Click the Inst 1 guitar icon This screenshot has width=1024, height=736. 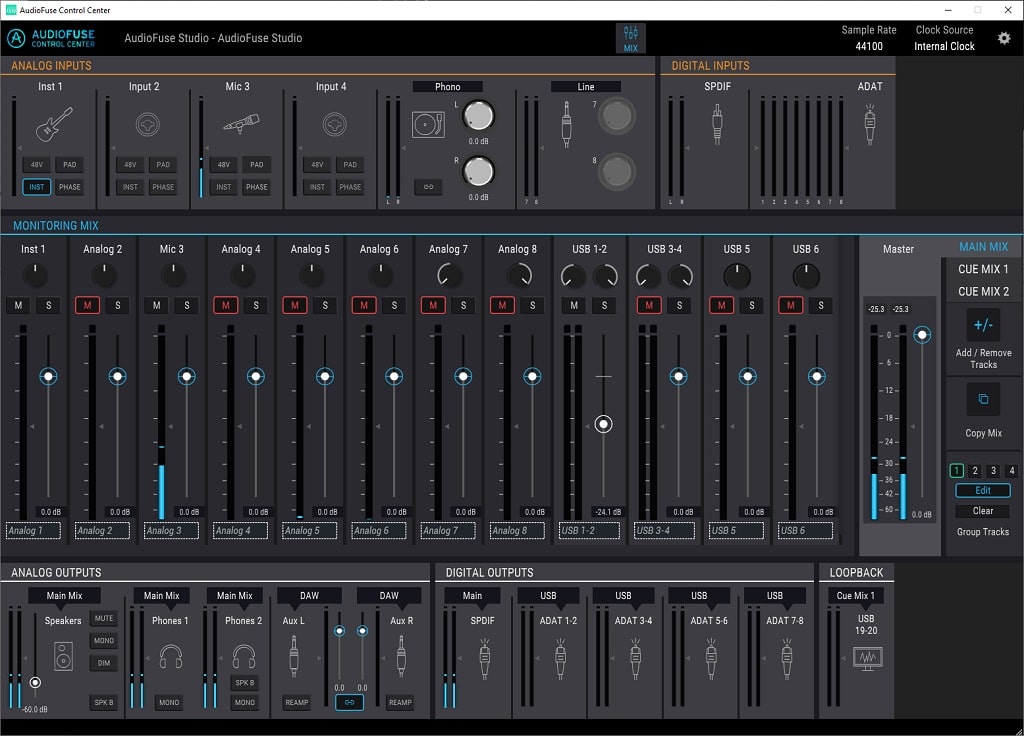click(54, 124)
